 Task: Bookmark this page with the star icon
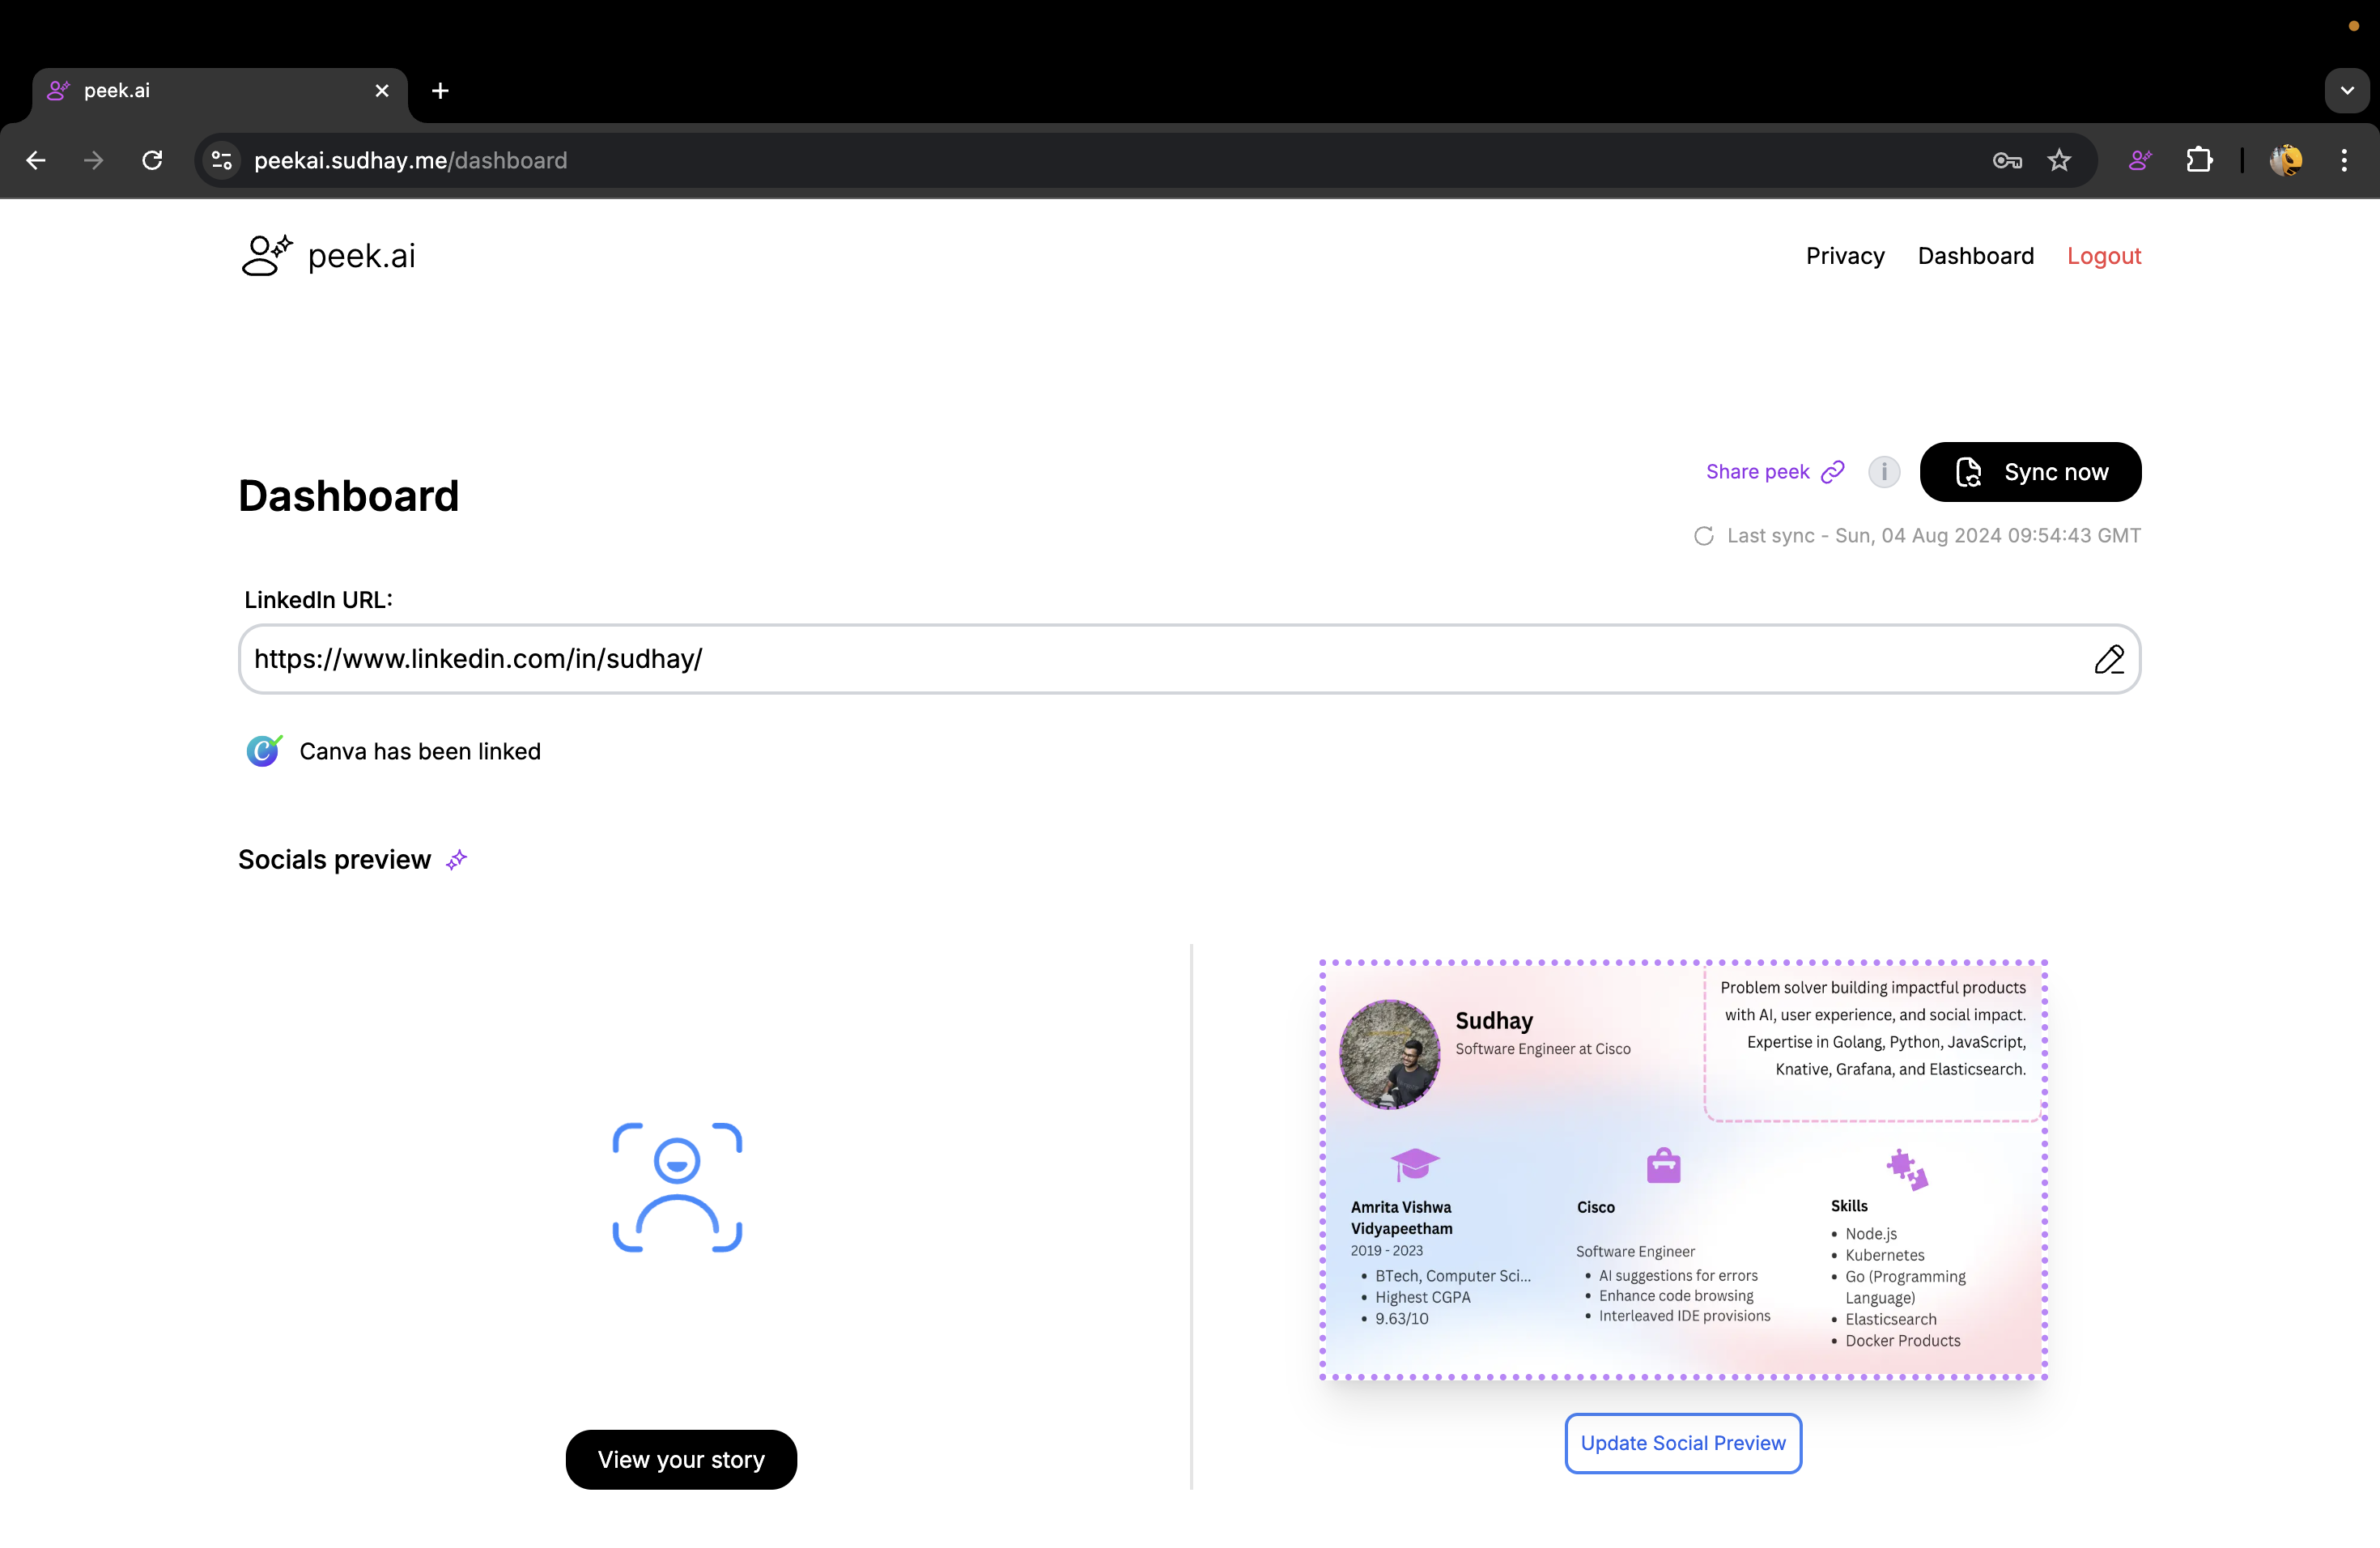(2059, 160)
